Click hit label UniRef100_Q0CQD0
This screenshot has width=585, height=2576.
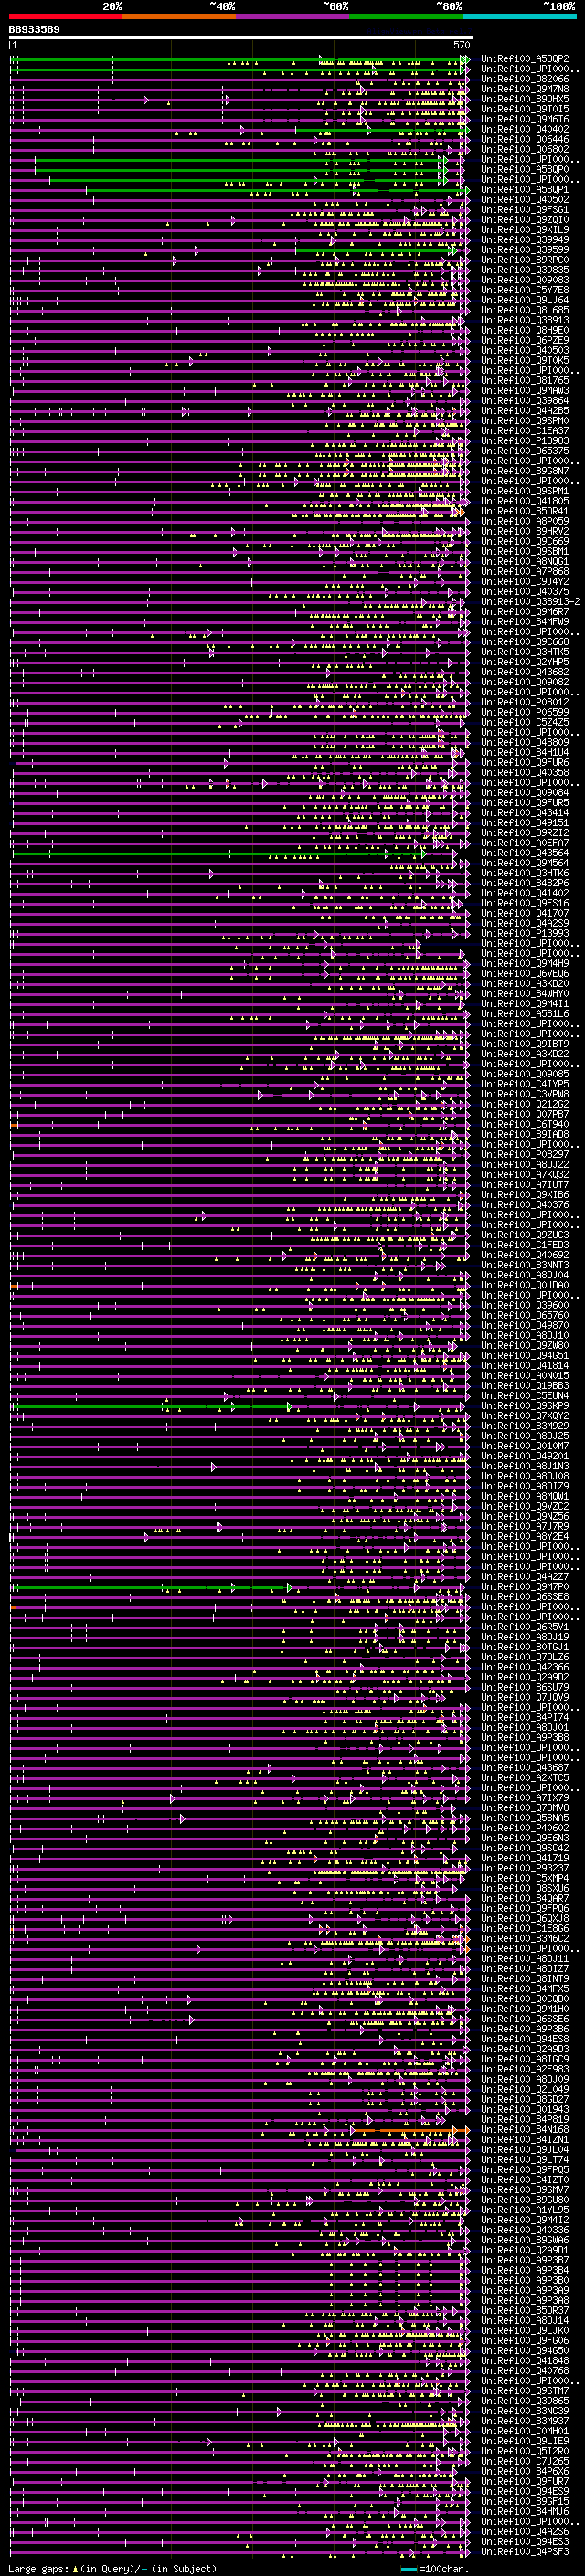pos(525,1999)
